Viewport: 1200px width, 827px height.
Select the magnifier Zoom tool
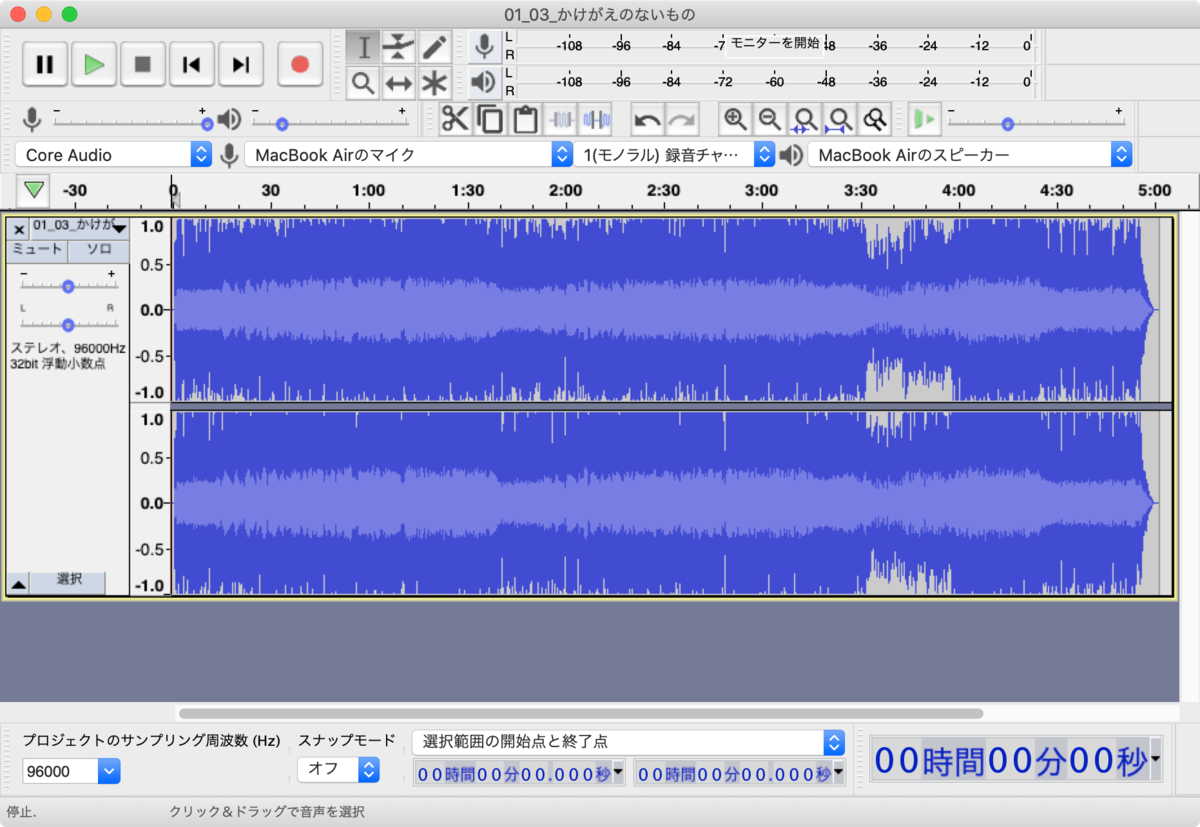pyautogui.click(x=364, y=83)
